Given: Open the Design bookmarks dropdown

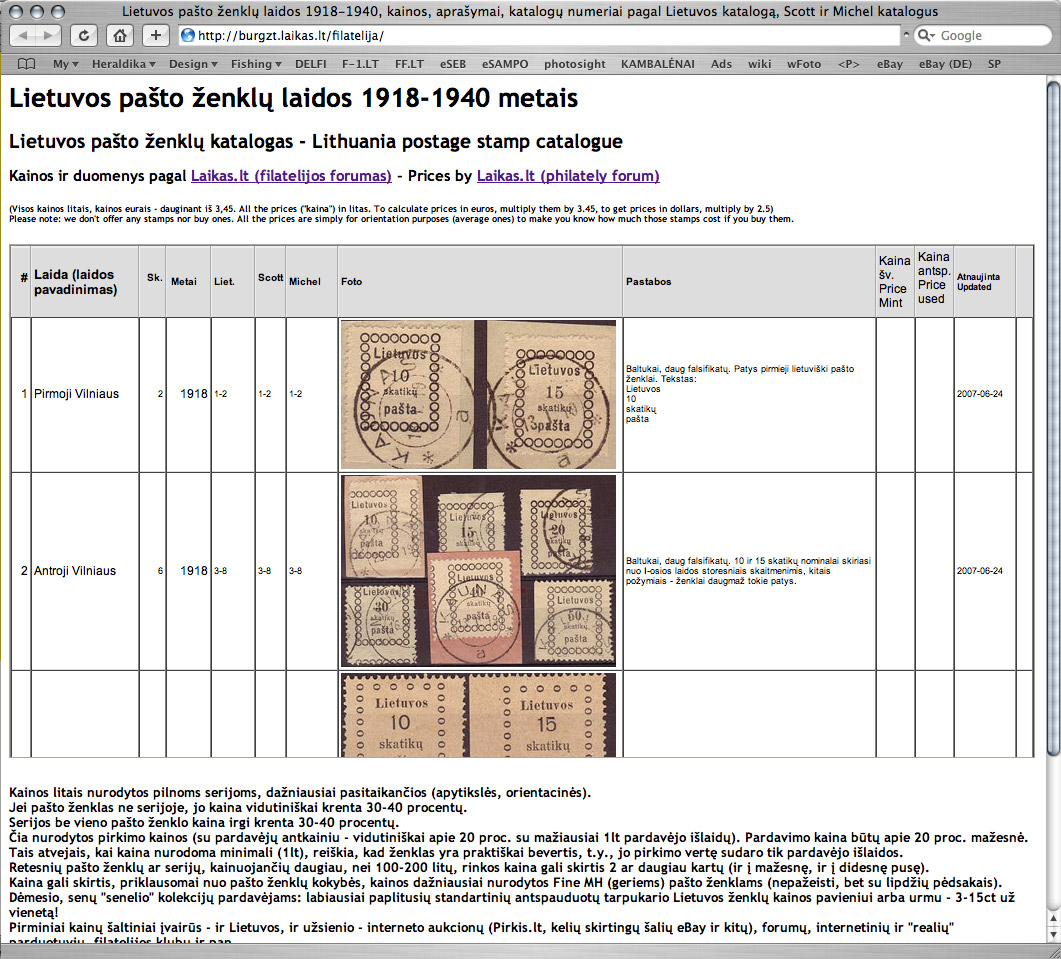Looking at the screenshot, I should [x=193, y=64].
